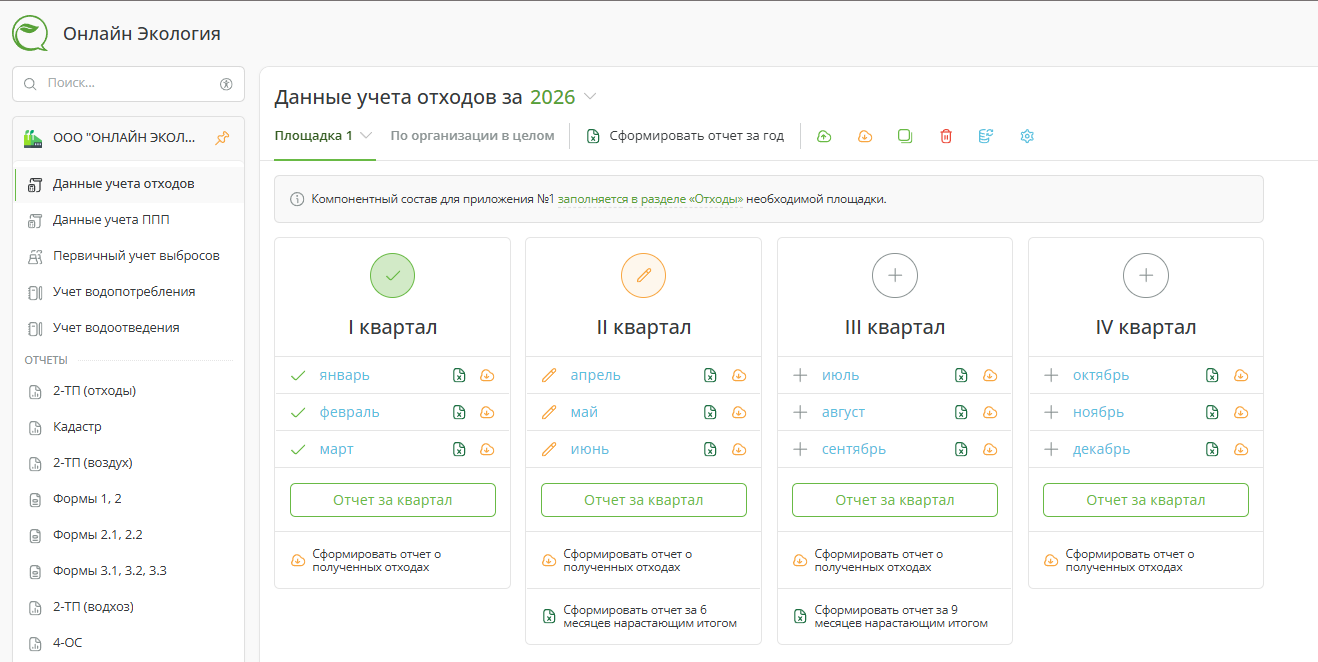Click the orange cloud download toolbar icon
The image size is (1318, 662).
(x=865, y=136)
